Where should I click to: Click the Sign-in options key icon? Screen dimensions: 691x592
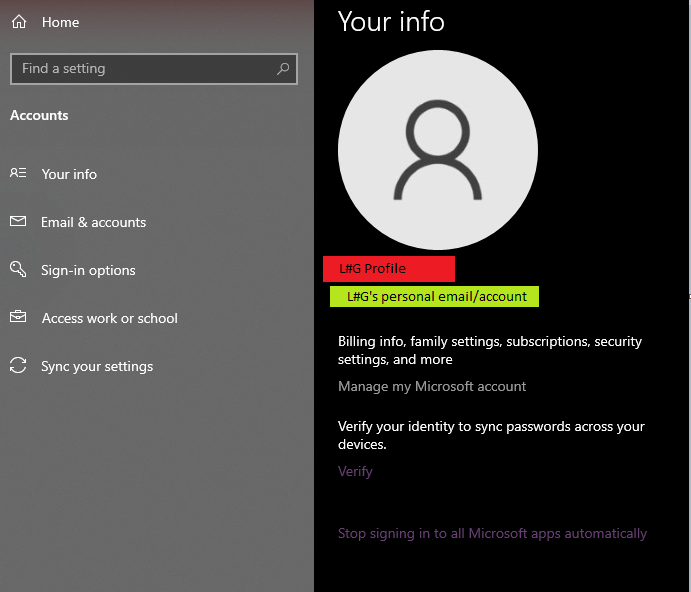coord(18,269)
